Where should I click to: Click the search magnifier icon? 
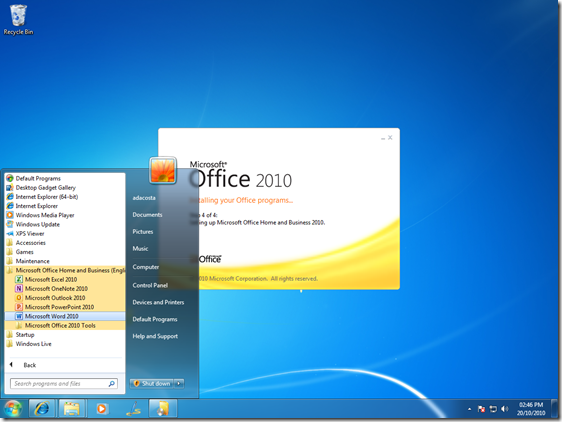click(111, 384)
